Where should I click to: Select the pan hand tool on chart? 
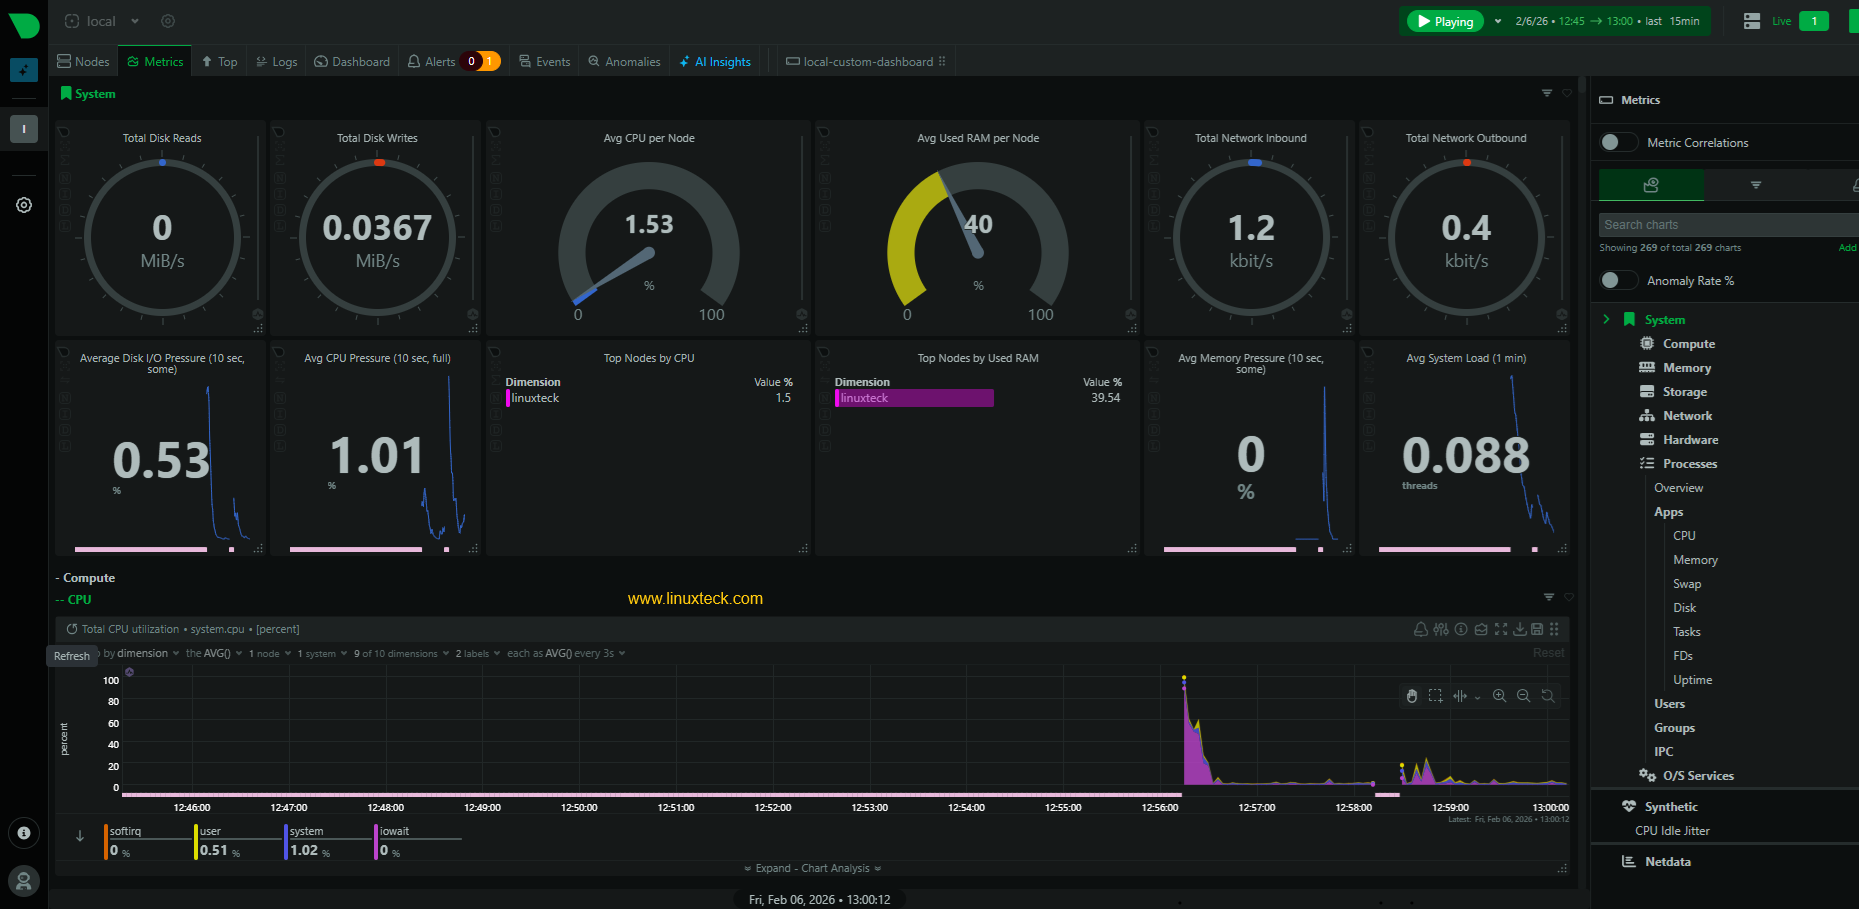pyautogui.click(x=1412, y=696)
